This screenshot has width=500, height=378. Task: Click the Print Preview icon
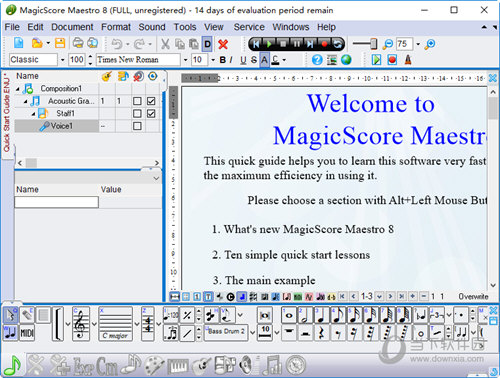(x=92, y=43)
